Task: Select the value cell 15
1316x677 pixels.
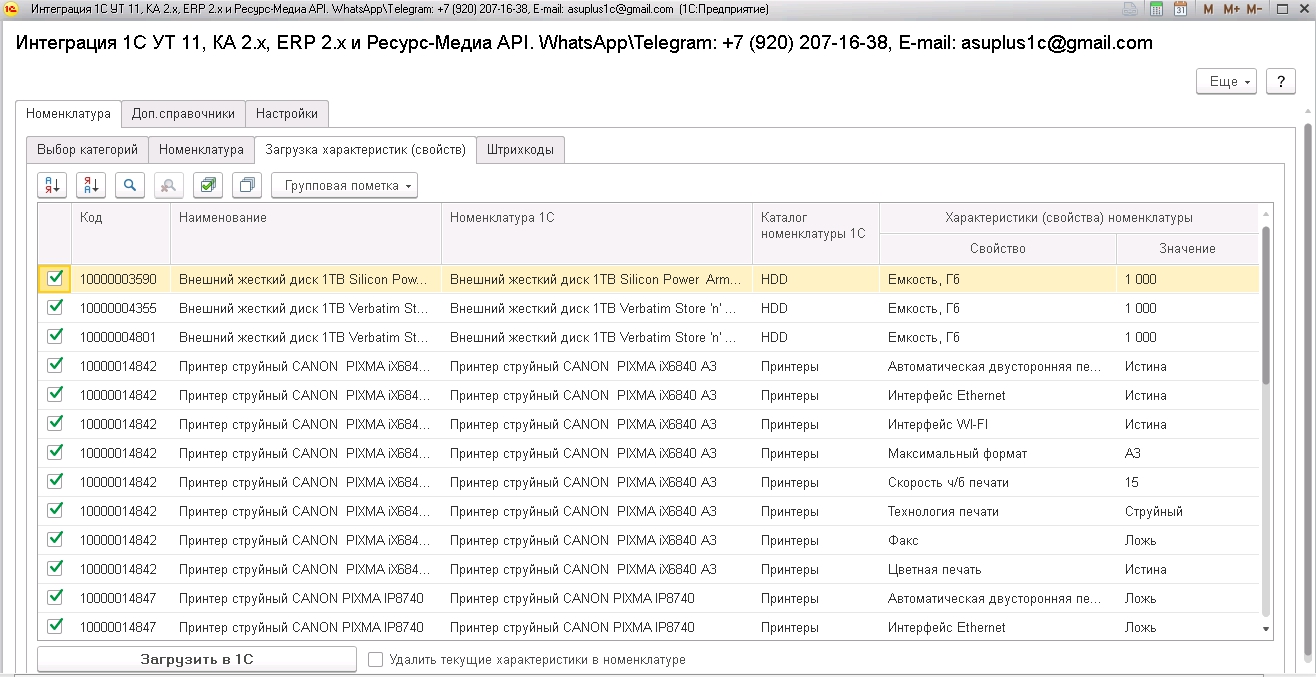Action: (x=1187, y=482)
